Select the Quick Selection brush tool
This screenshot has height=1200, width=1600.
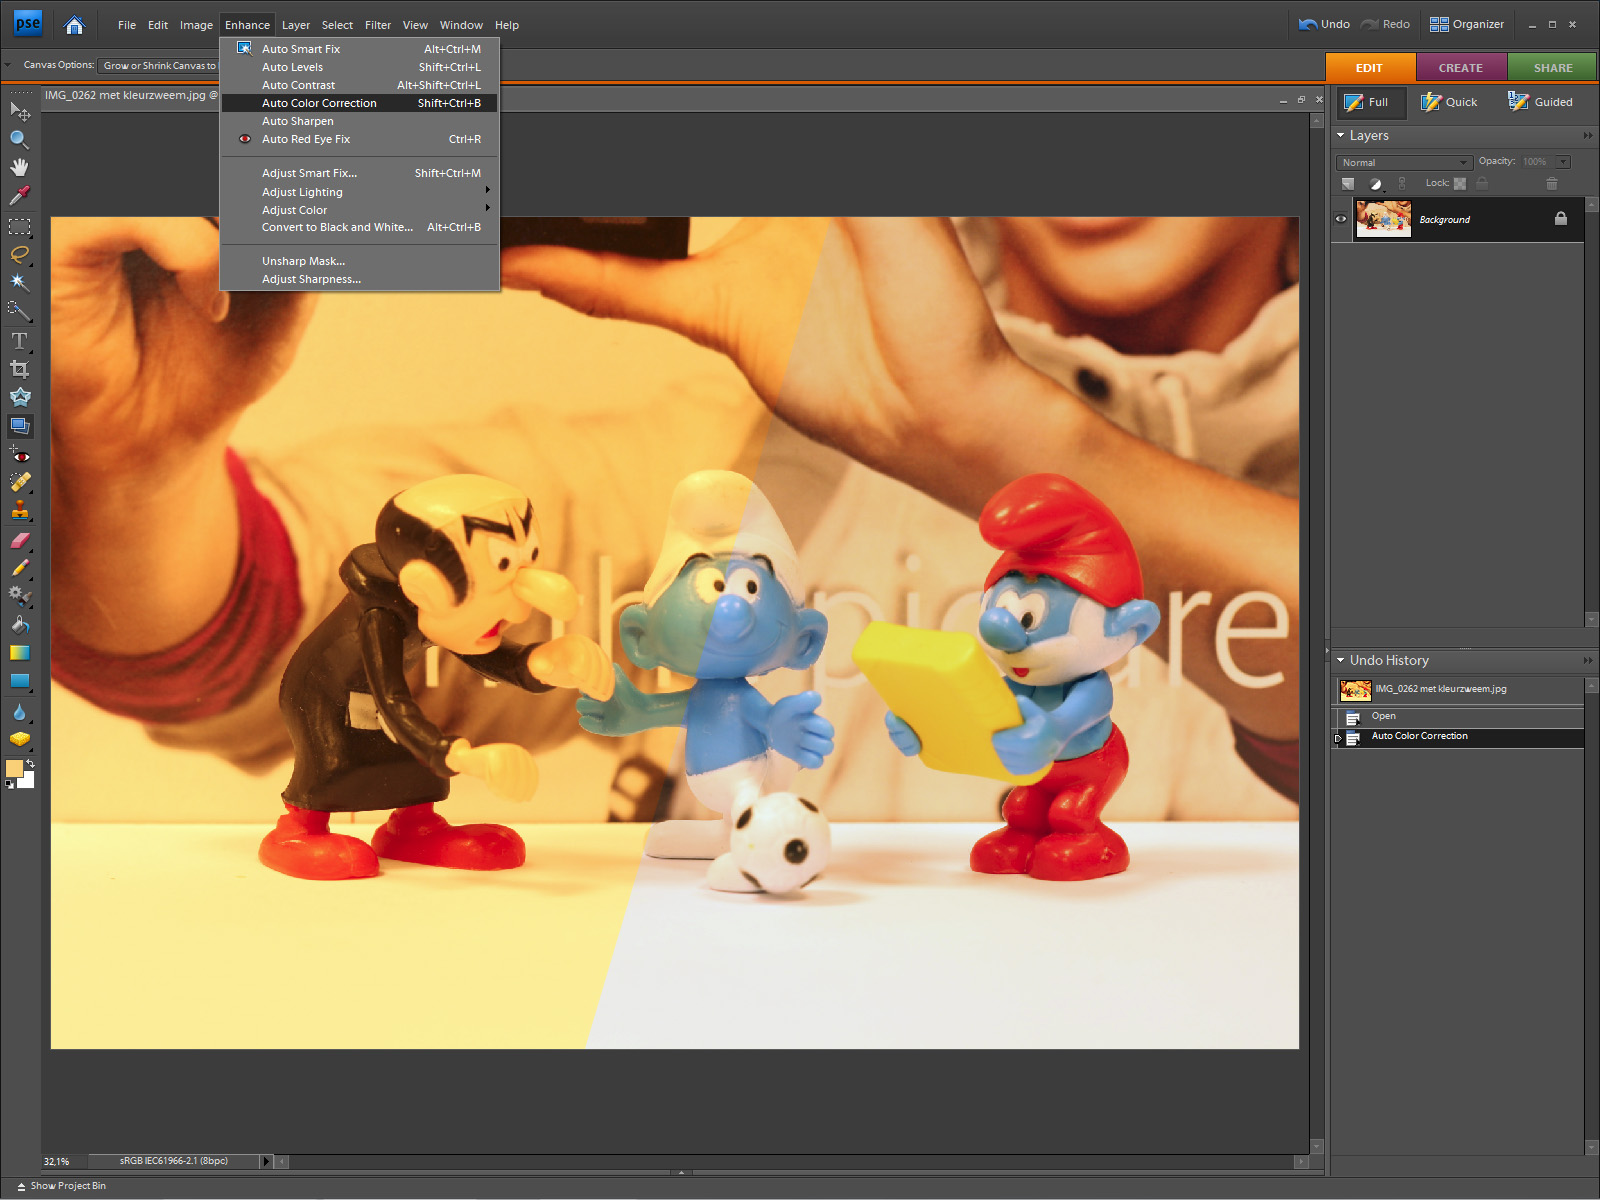pyautogui.click(x=19, y=311)
